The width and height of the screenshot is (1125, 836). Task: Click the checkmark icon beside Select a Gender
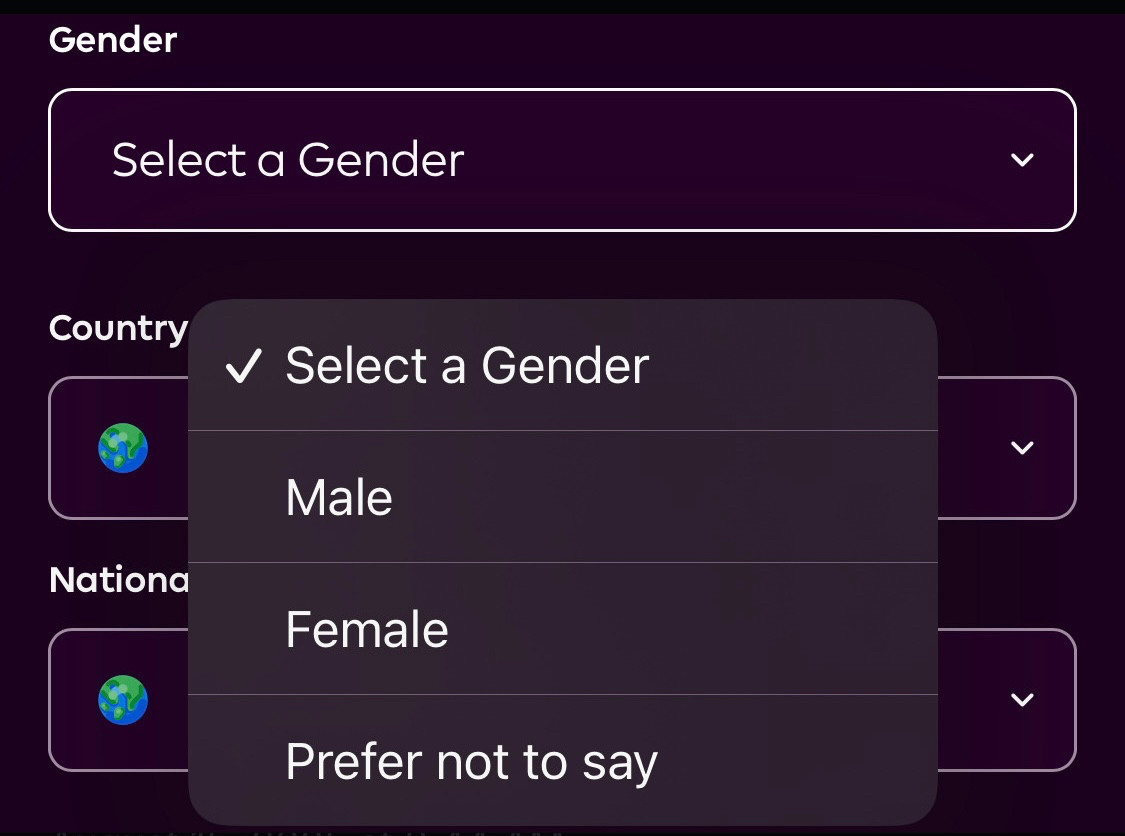coord(243,366)
